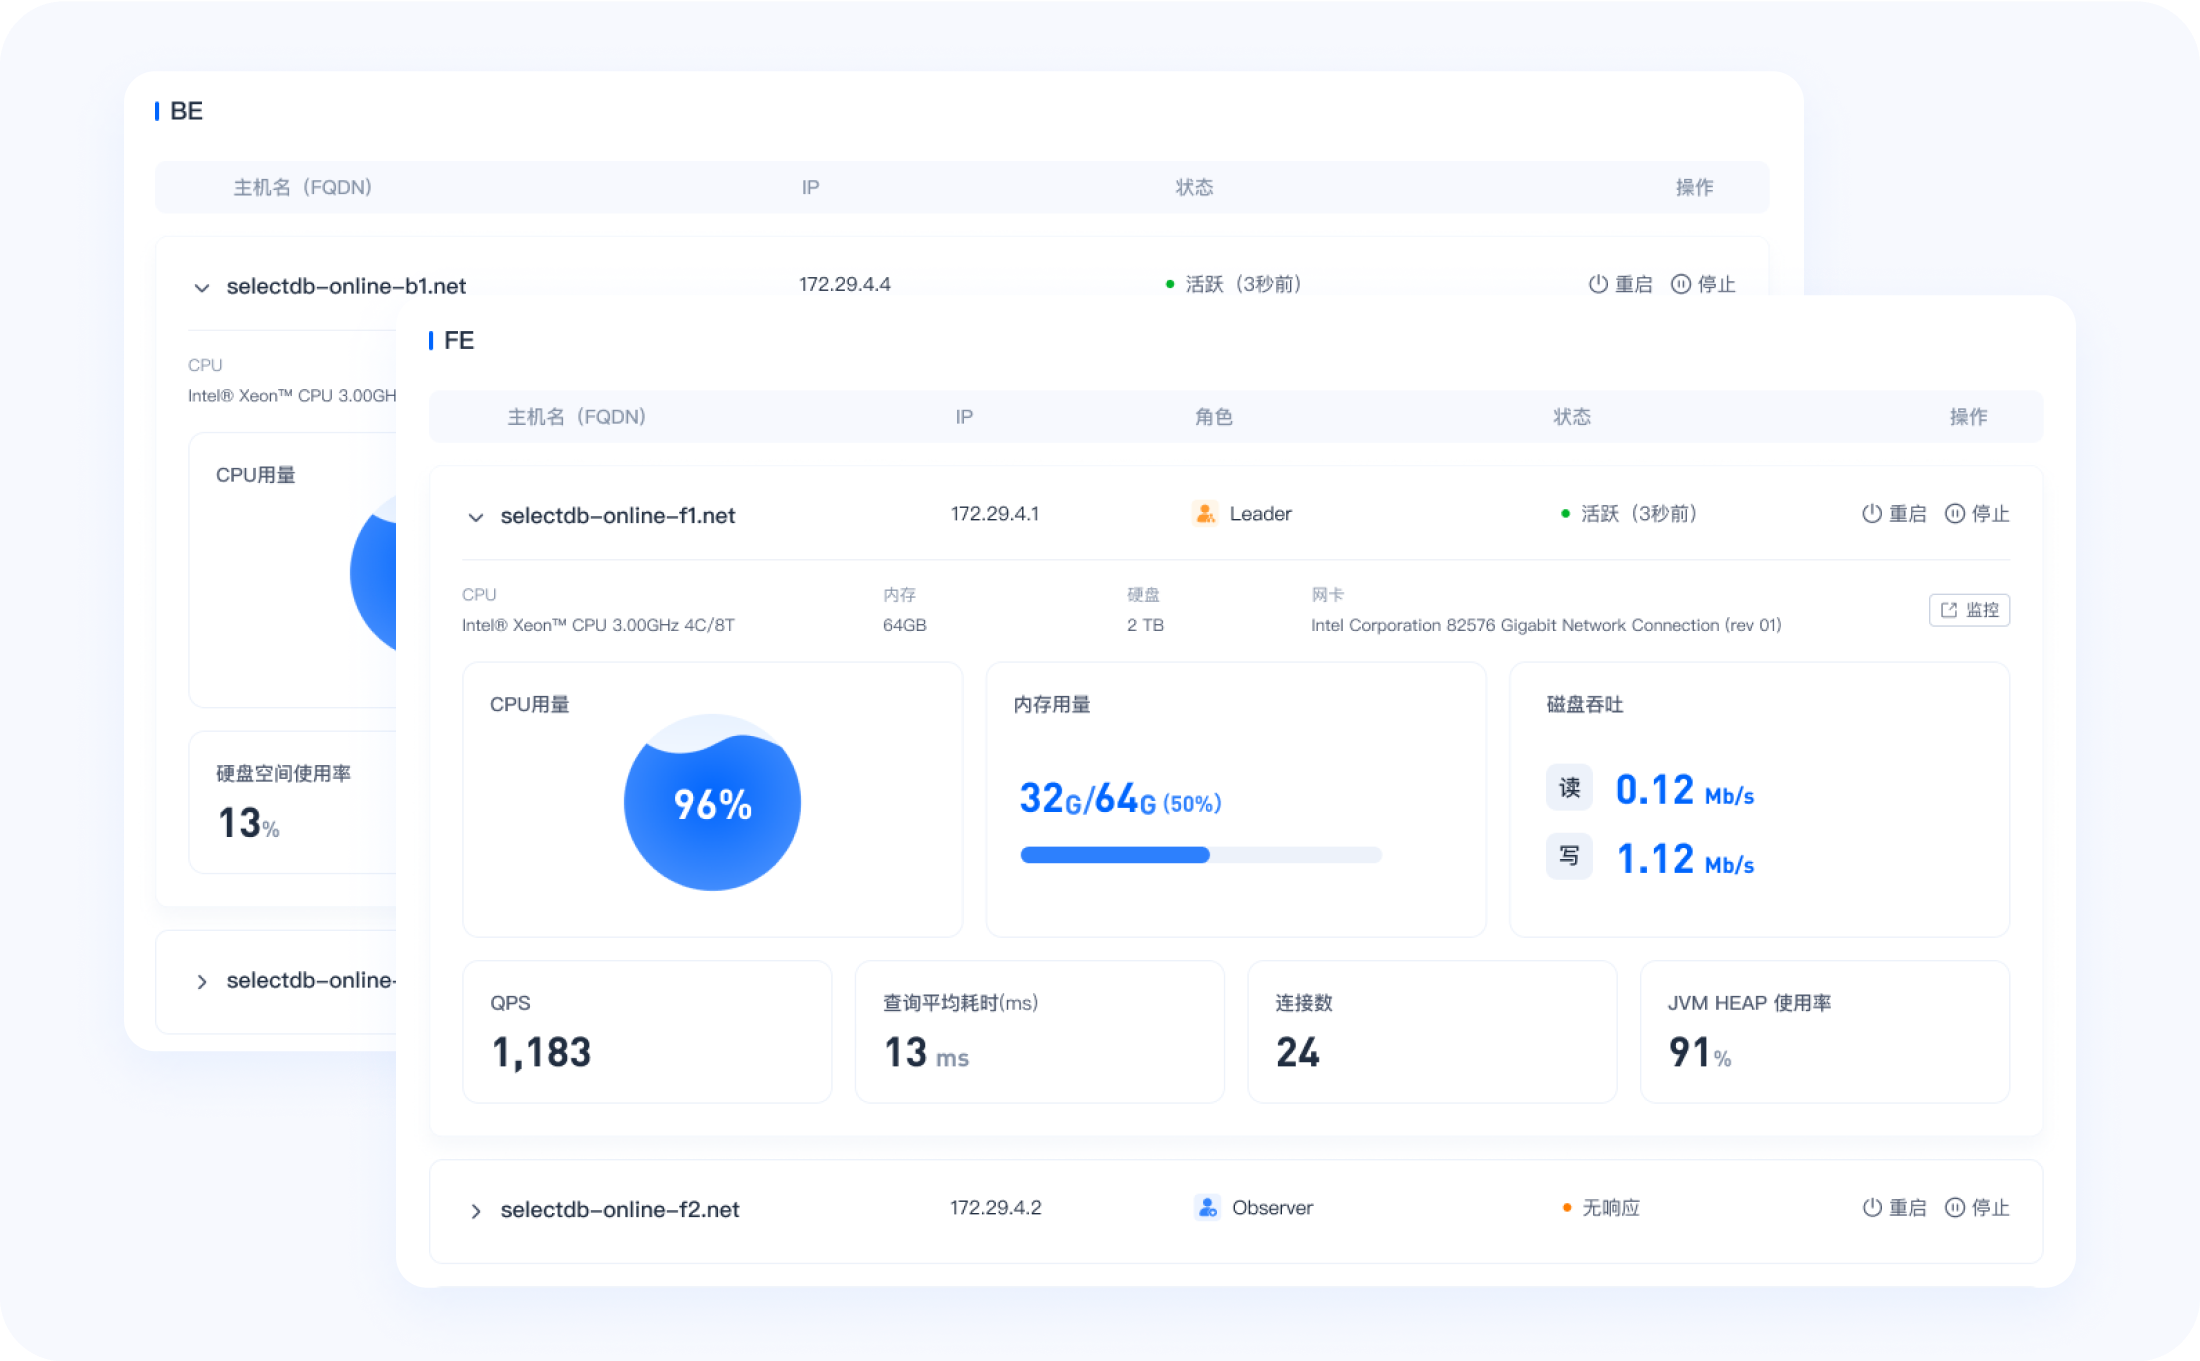The width and height of the screenshot is (2200, 1361).
Task: Collapse the selectdb-online-f1.net row
Action: coord(476,517)
